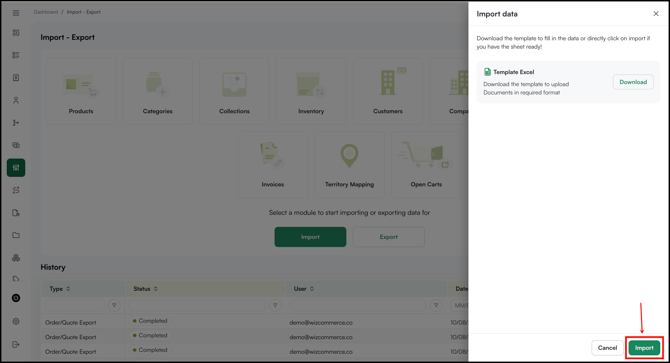Select the Invoices module tile

tap(273, 165)
